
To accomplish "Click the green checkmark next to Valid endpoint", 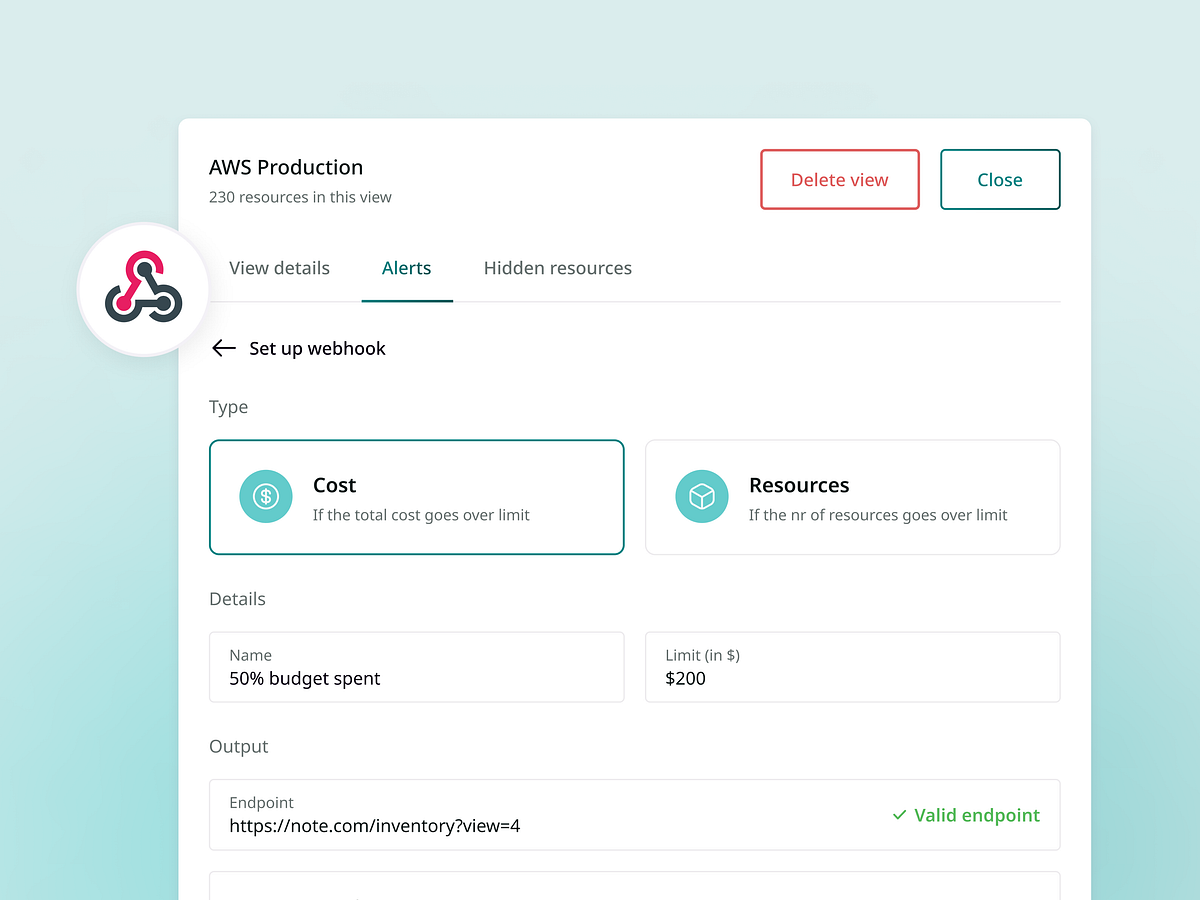I will point(898,815).
